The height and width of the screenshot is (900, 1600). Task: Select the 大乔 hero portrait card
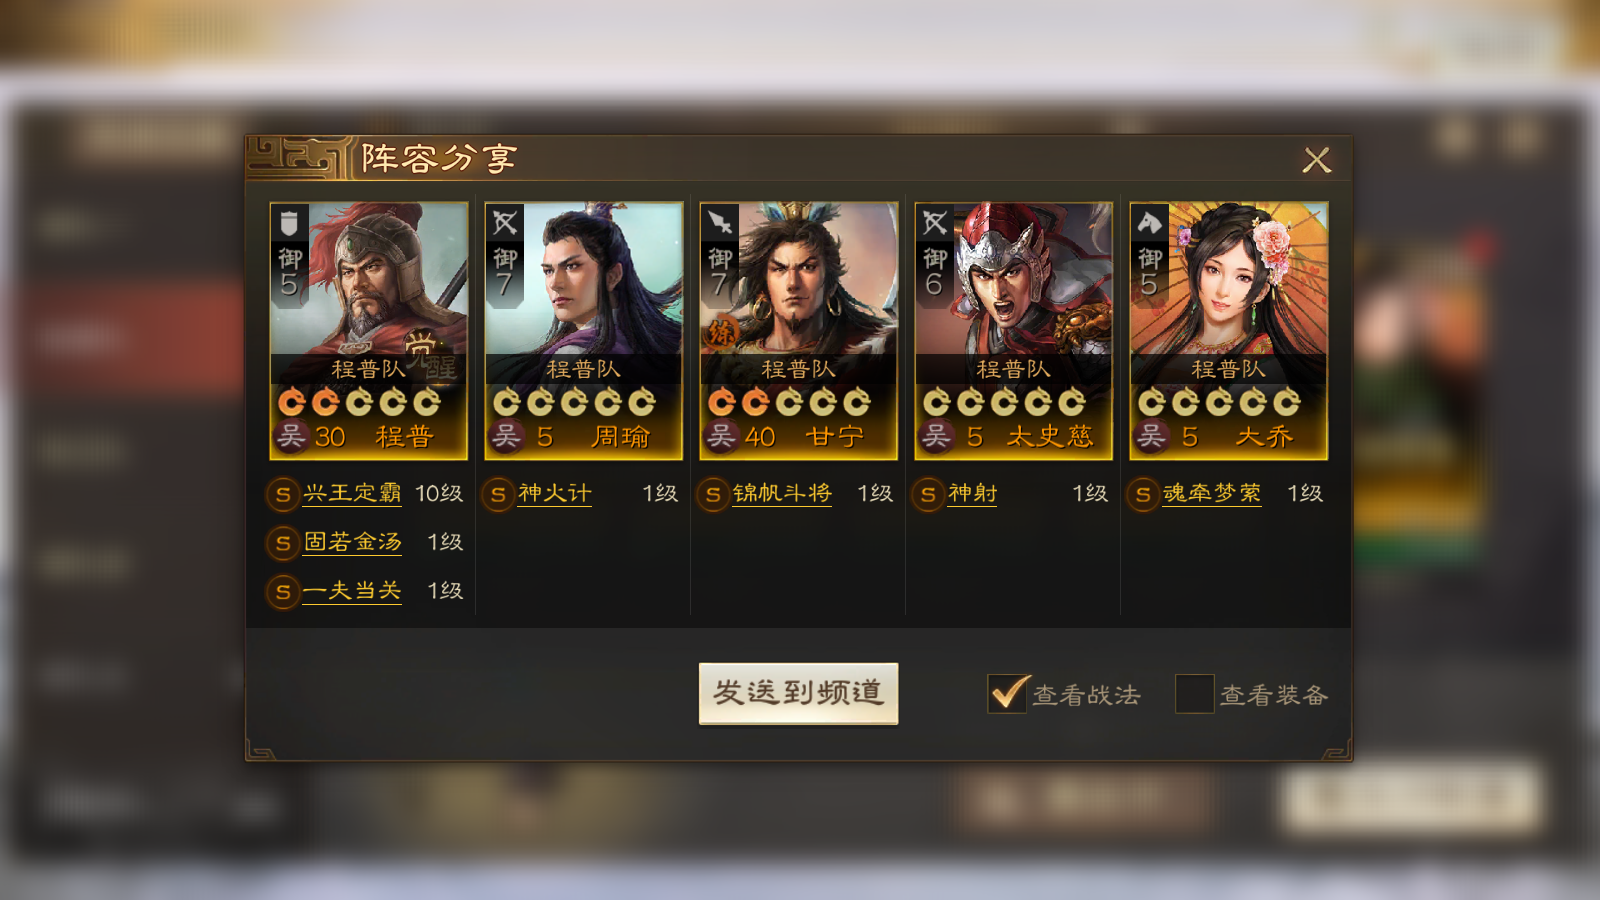(x=1229, y=331)
